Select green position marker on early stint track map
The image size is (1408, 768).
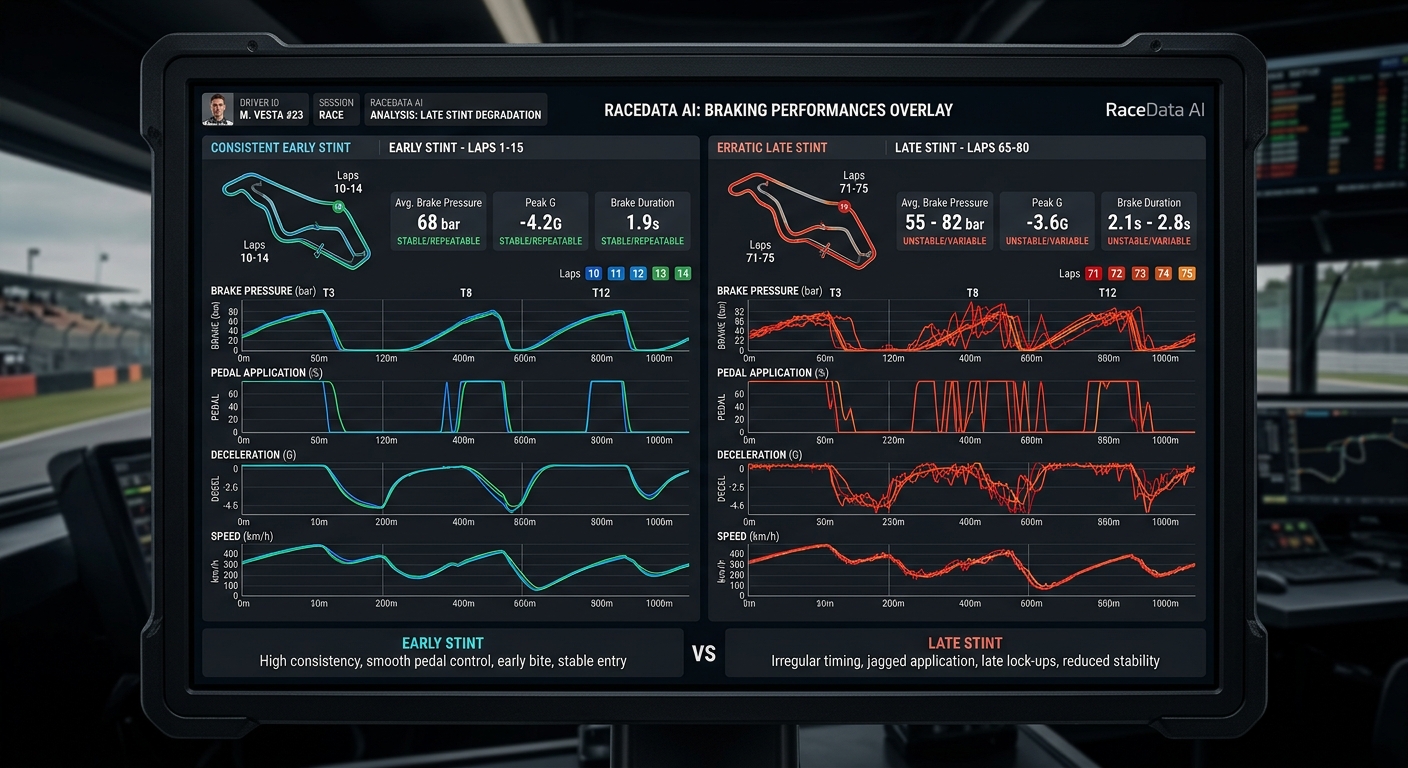(338, 207)
